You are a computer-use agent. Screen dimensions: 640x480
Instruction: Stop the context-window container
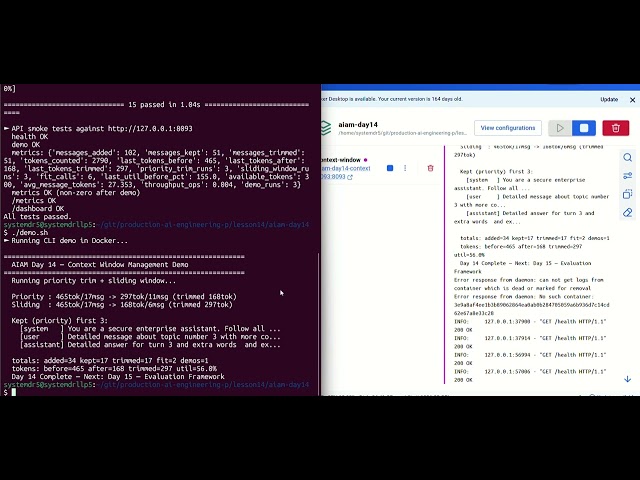pos(390,168)
